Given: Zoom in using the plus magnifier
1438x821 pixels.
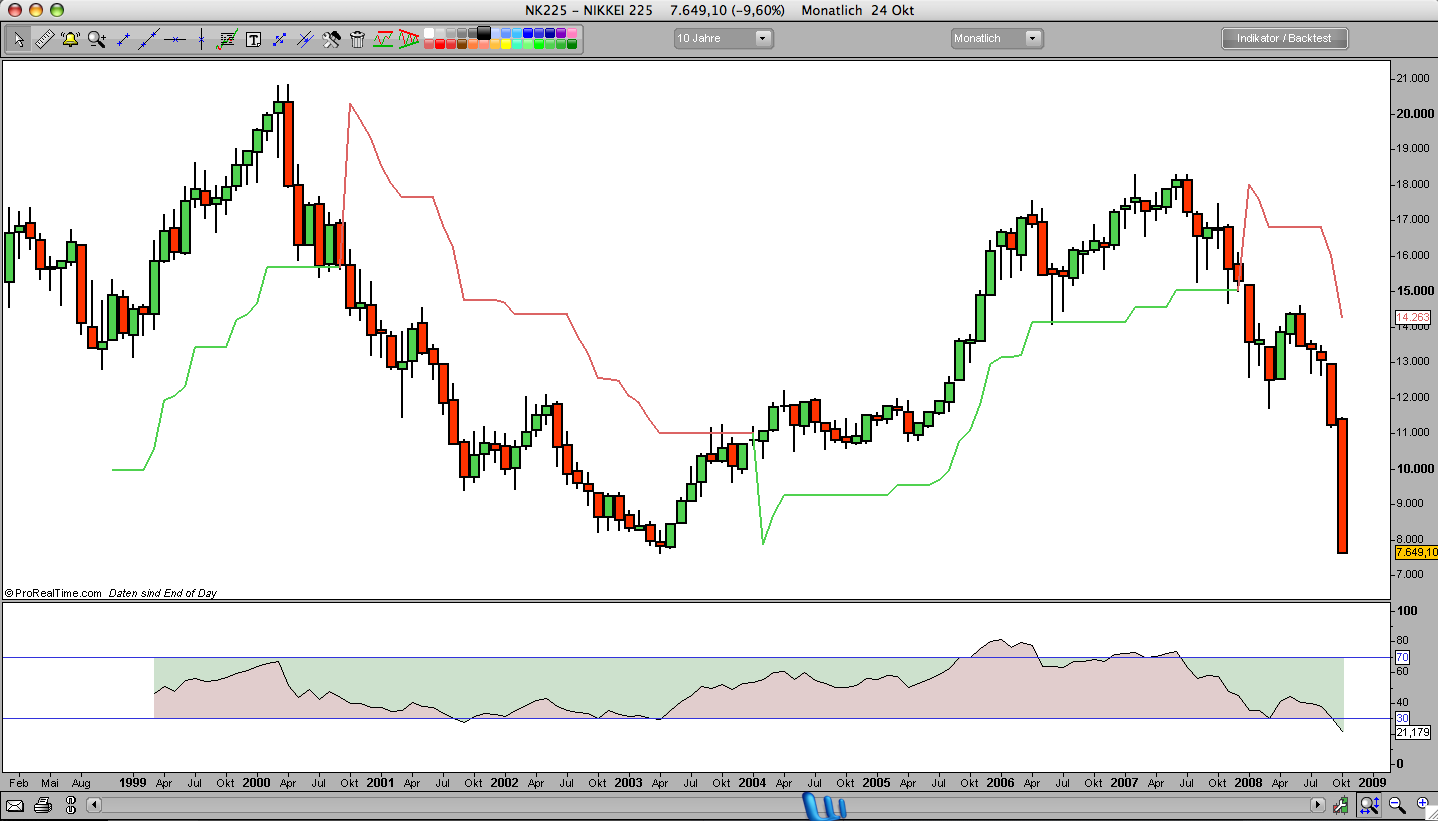Looking at the screenshot, I should 1422,804.
